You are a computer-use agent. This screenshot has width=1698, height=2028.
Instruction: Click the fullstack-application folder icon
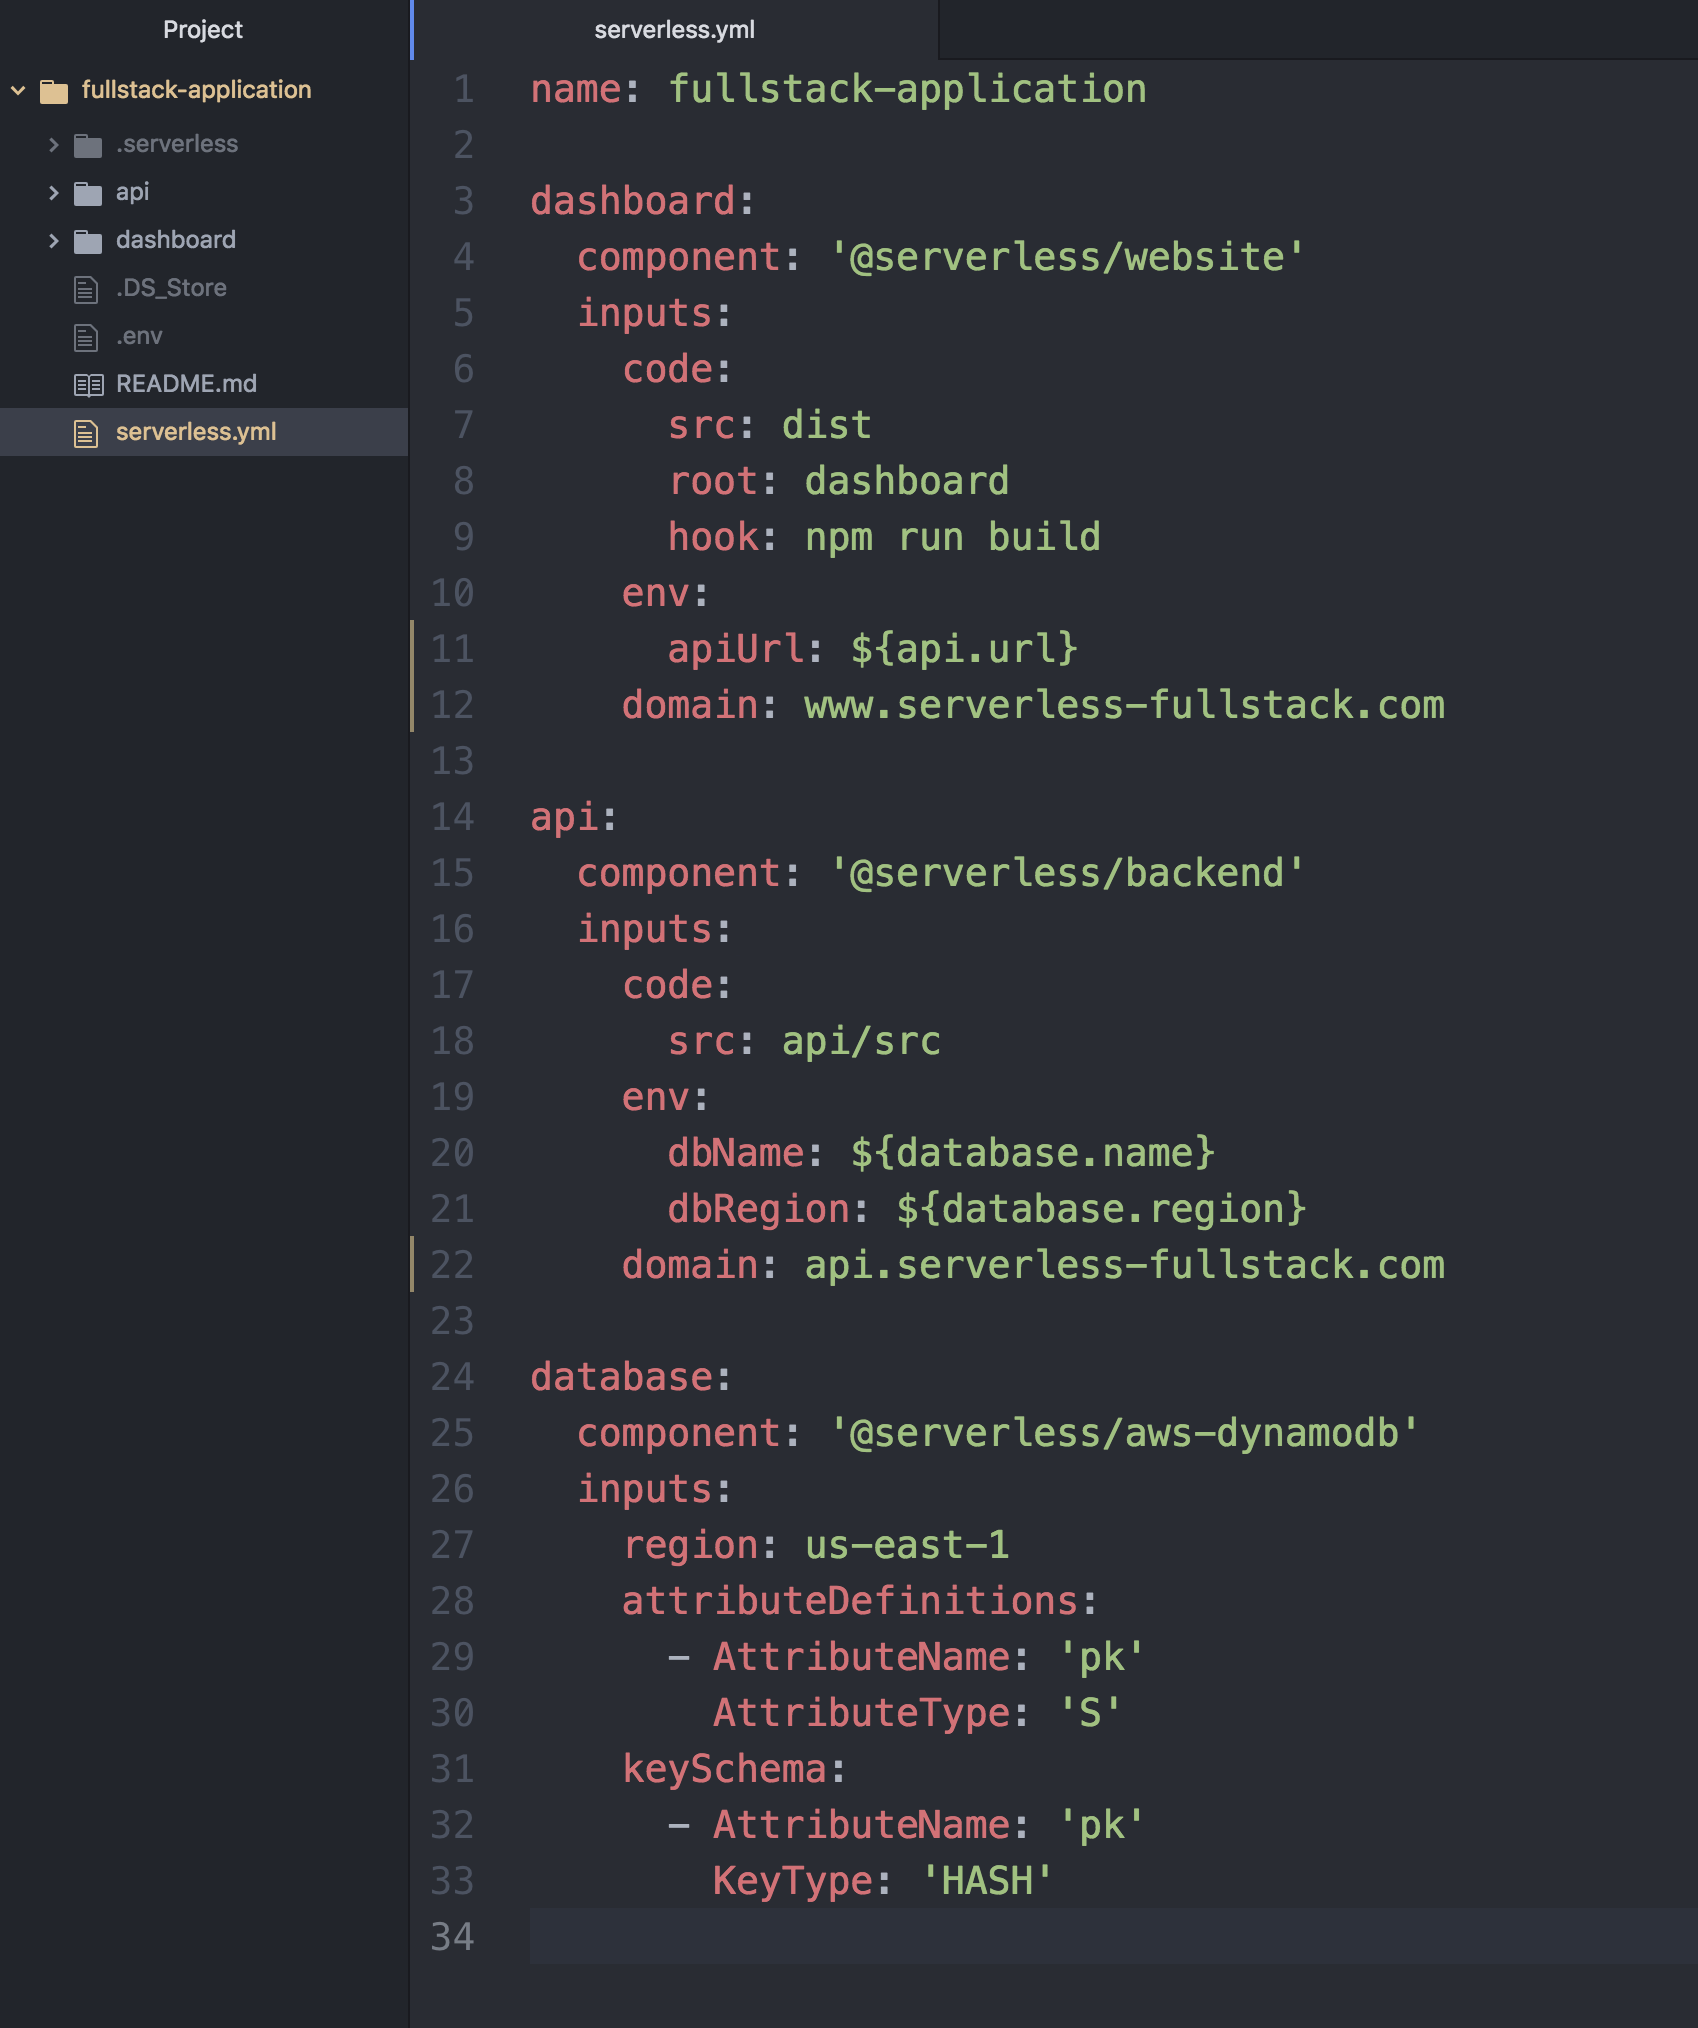pos(54,89)
